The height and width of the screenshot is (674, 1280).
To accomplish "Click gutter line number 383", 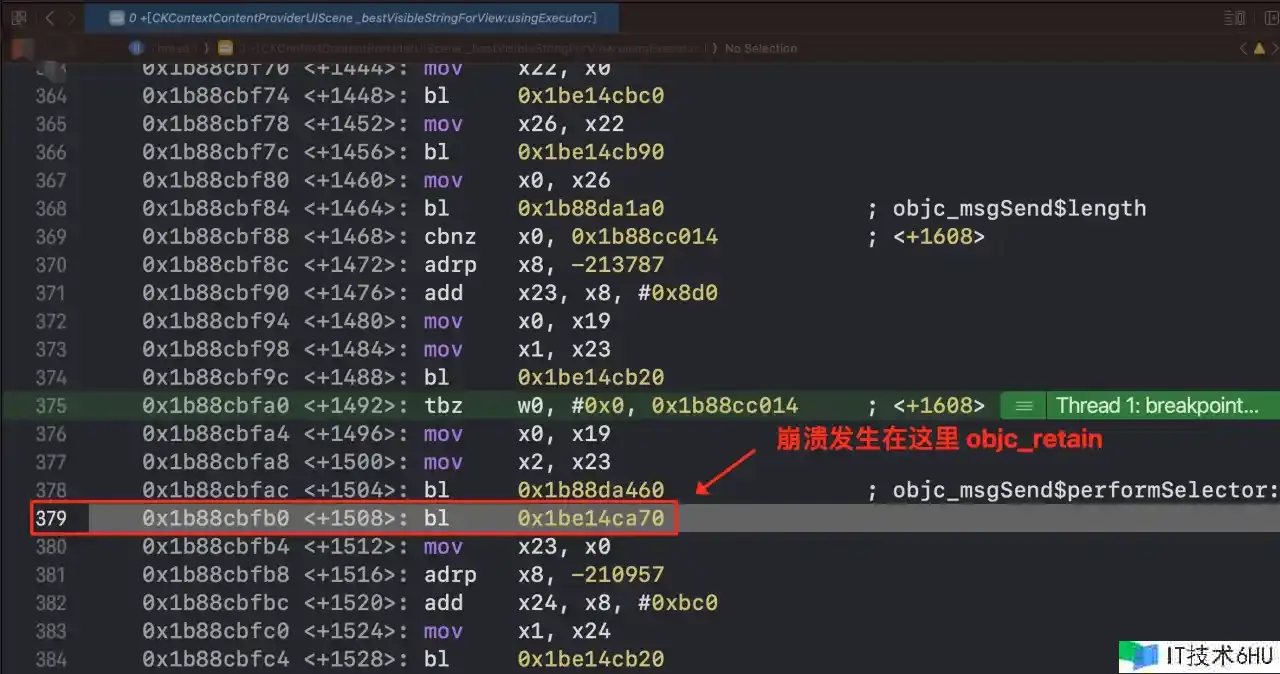I will pyautogui.click(x=50, y=631).
